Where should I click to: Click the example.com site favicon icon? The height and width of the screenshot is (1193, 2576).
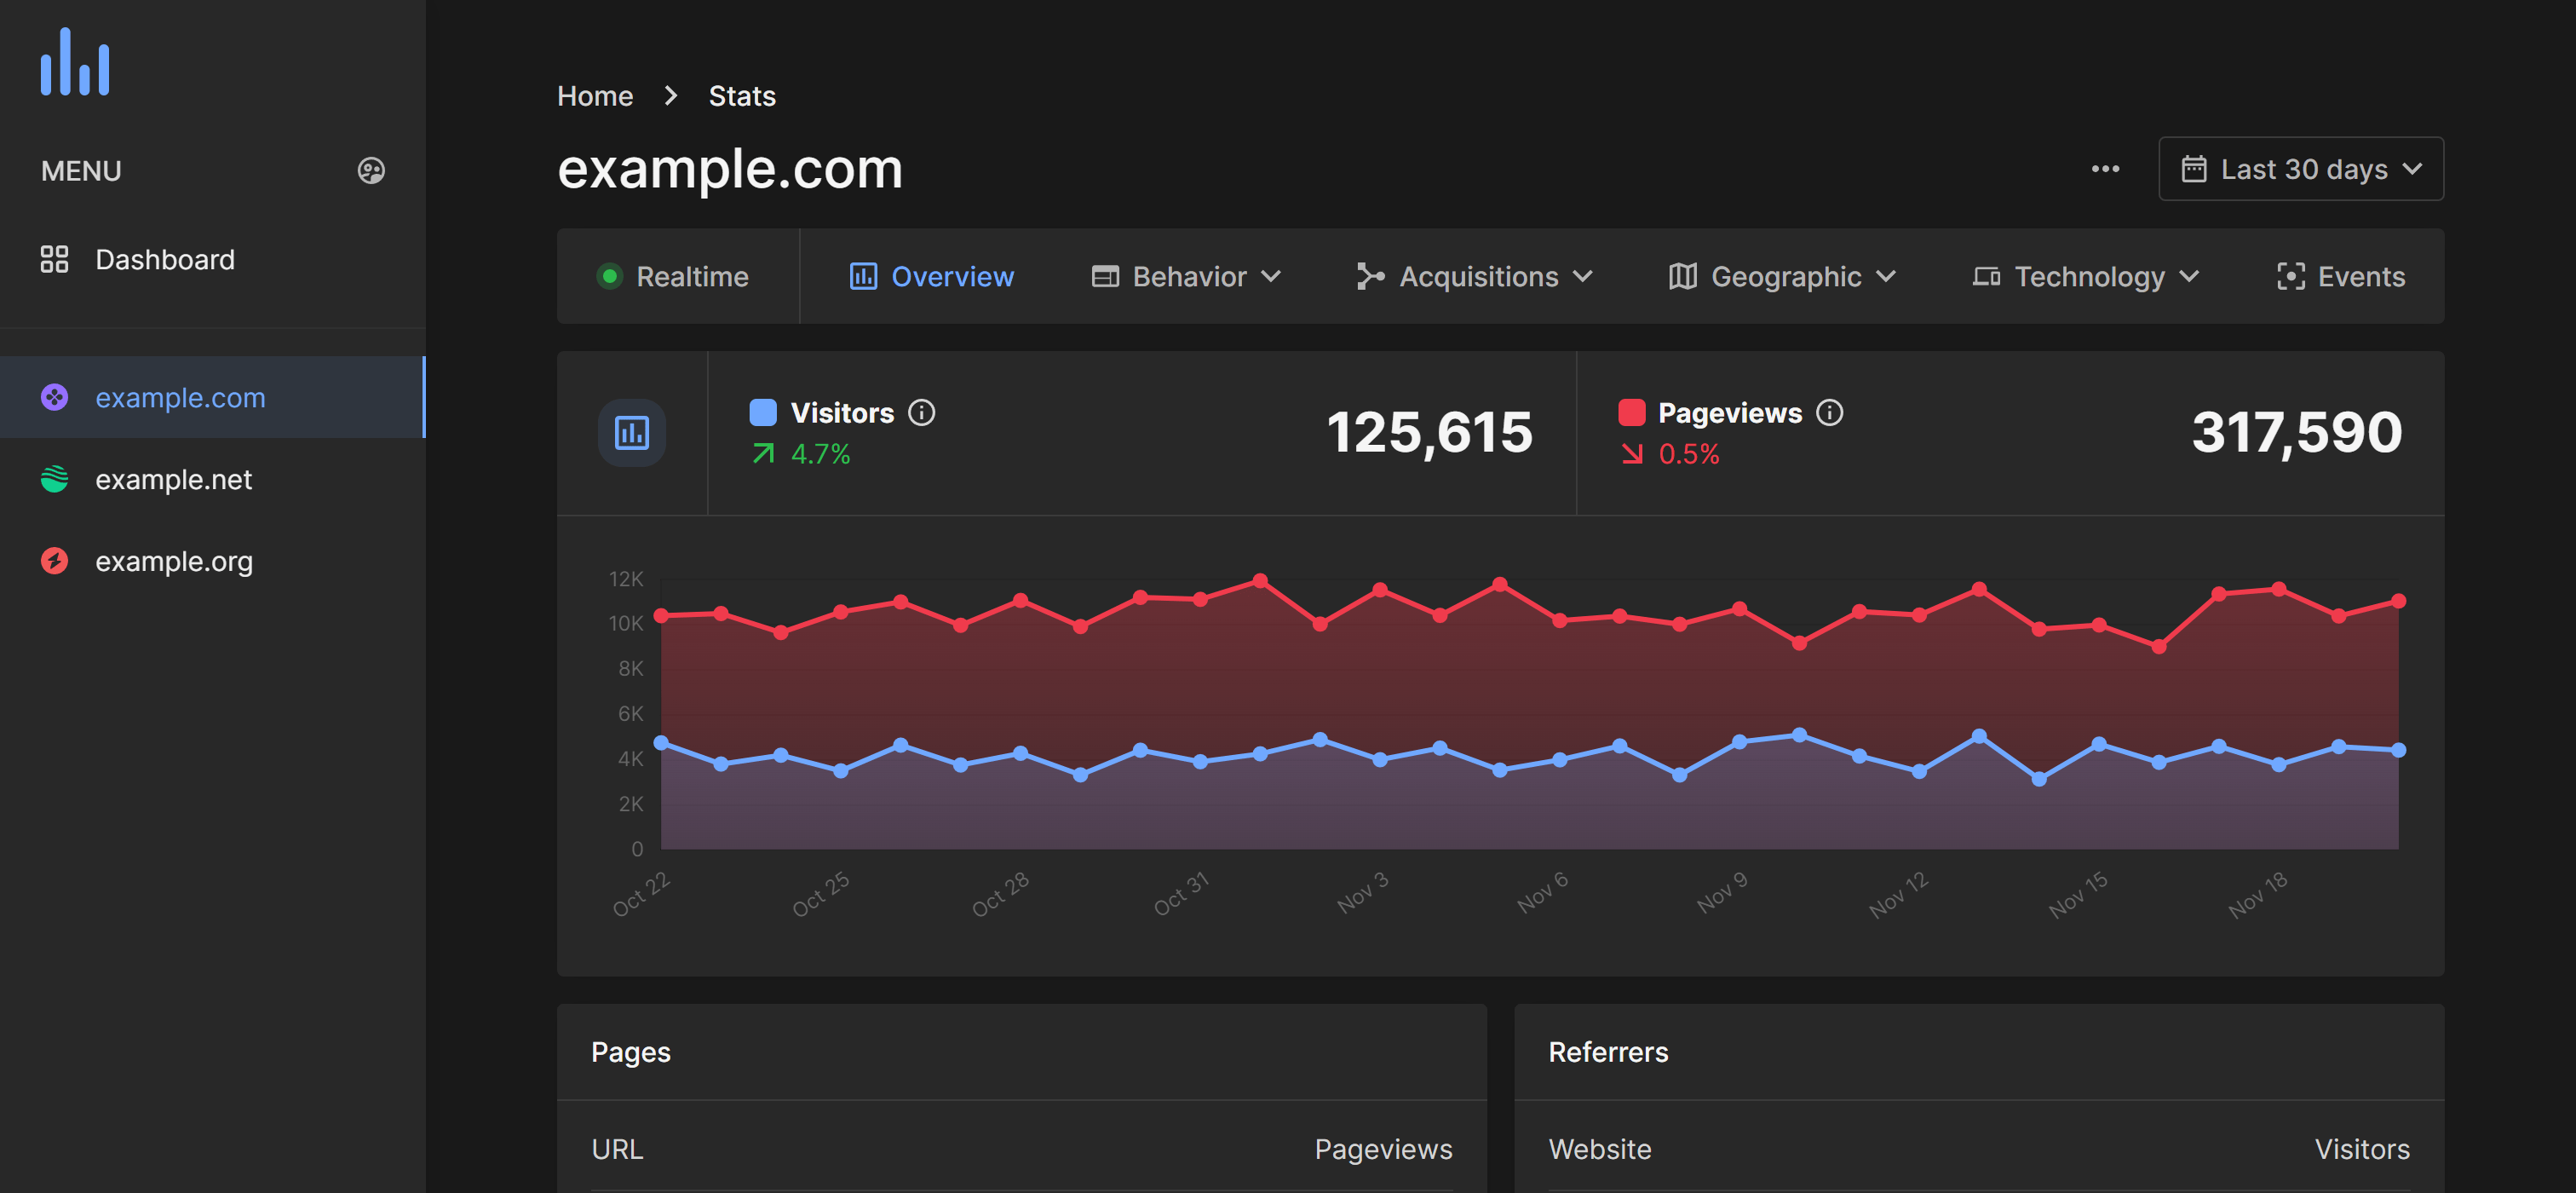pyautogui.click(x=55, y=396)
